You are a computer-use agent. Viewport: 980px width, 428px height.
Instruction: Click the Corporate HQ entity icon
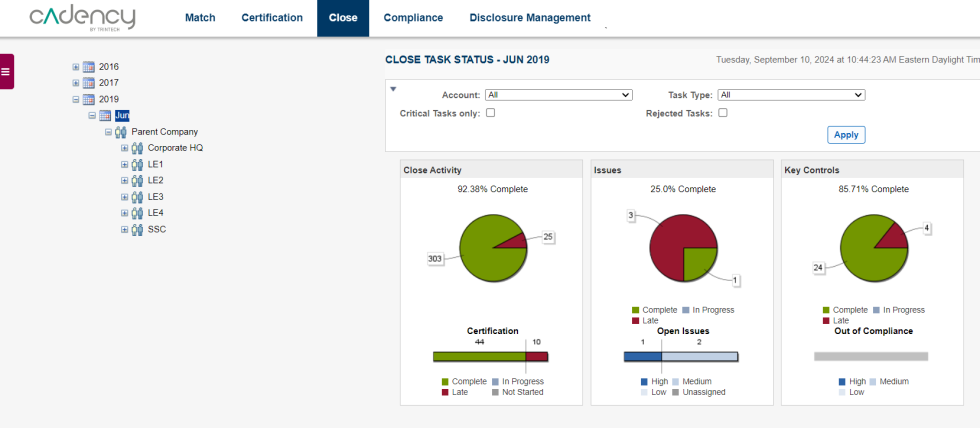pyautogui.click(x=137, y=148)
